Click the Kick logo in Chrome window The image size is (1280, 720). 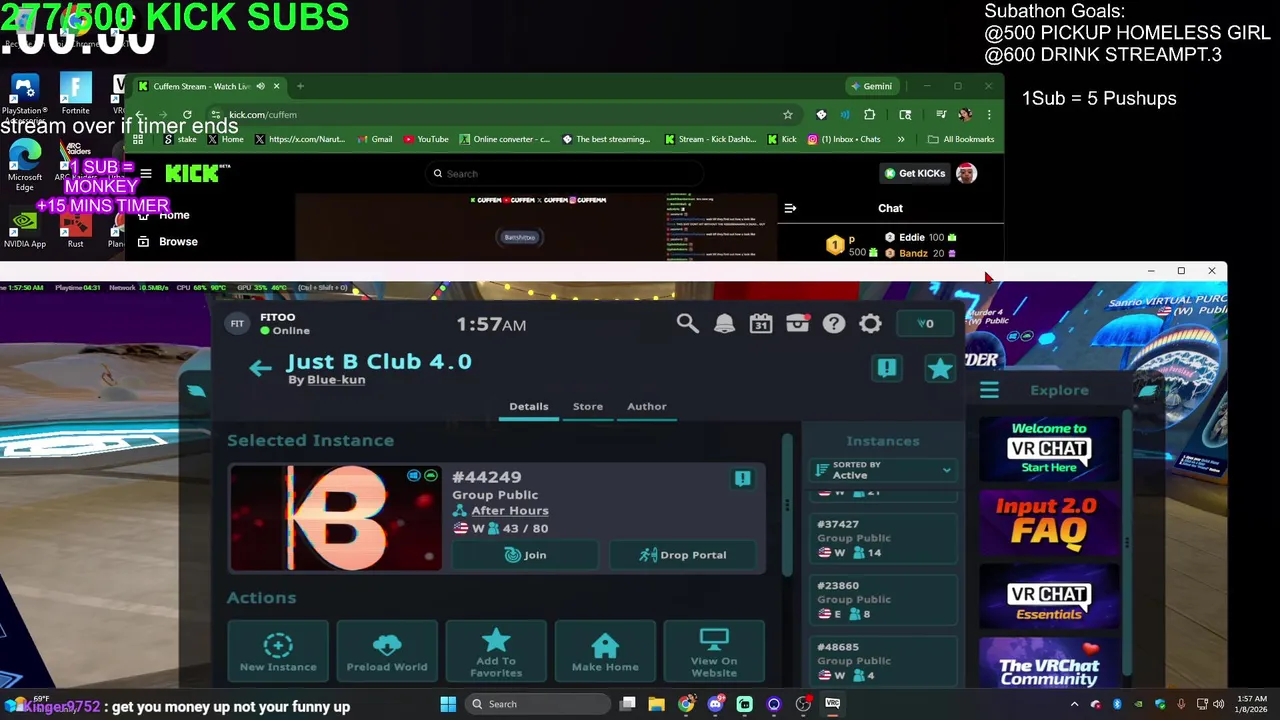click(191, 173)
